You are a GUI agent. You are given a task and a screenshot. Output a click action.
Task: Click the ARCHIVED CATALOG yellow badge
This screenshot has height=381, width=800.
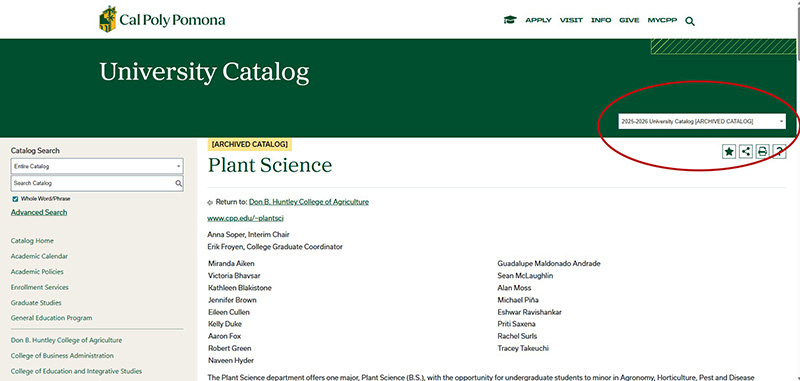coord(249,144)
